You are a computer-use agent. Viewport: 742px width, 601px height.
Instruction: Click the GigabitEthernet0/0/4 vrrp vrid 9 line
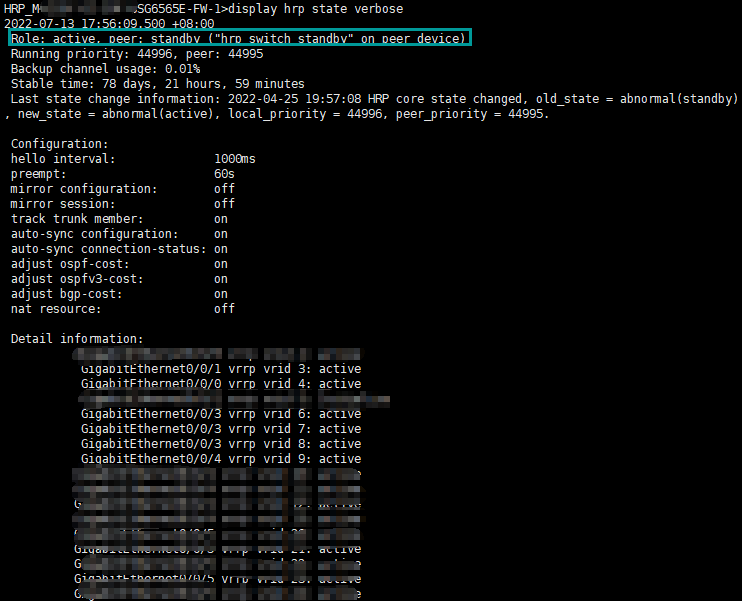(x=221, y=459)
